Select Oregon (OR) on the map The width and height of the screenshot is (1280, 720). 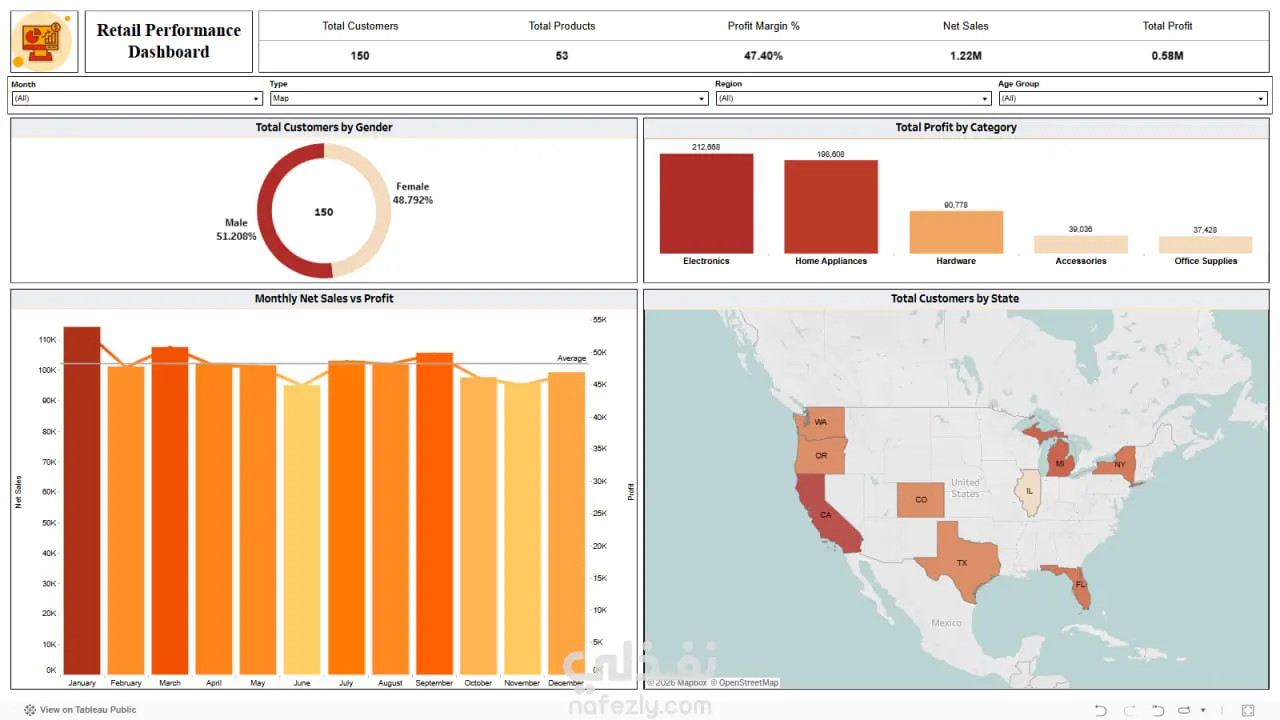(x=821, y=456)
